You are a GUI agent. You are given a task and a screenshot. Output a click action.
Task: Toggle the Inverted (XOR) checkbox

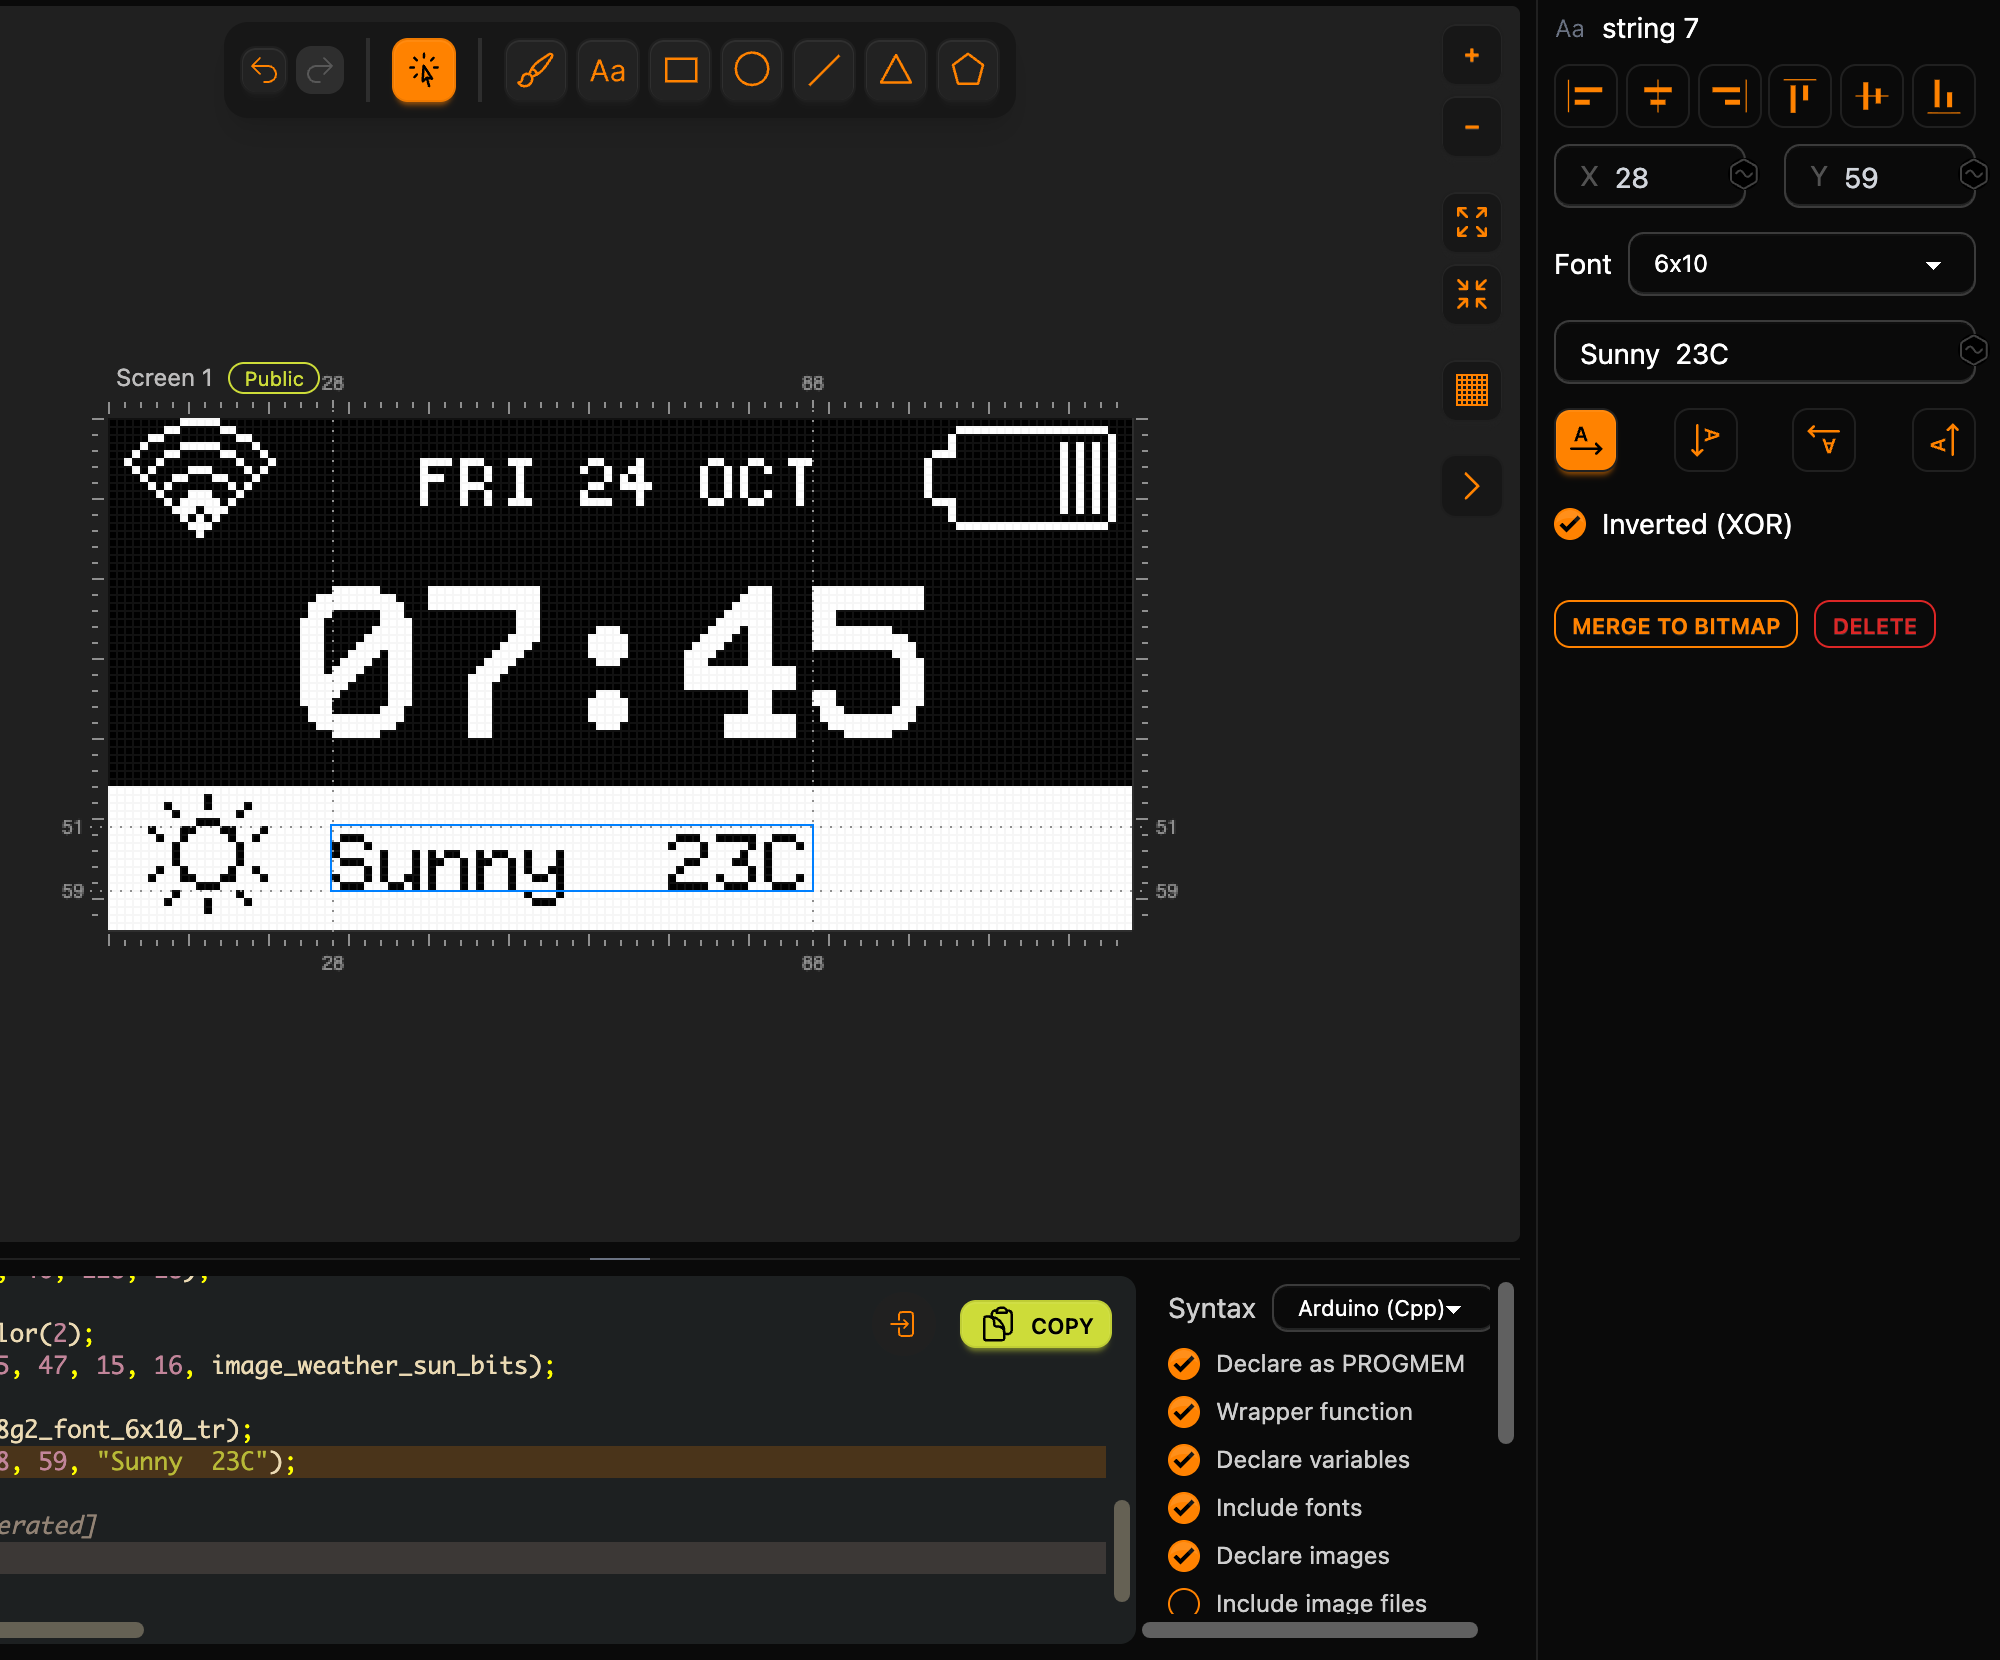coord(1571,524)
